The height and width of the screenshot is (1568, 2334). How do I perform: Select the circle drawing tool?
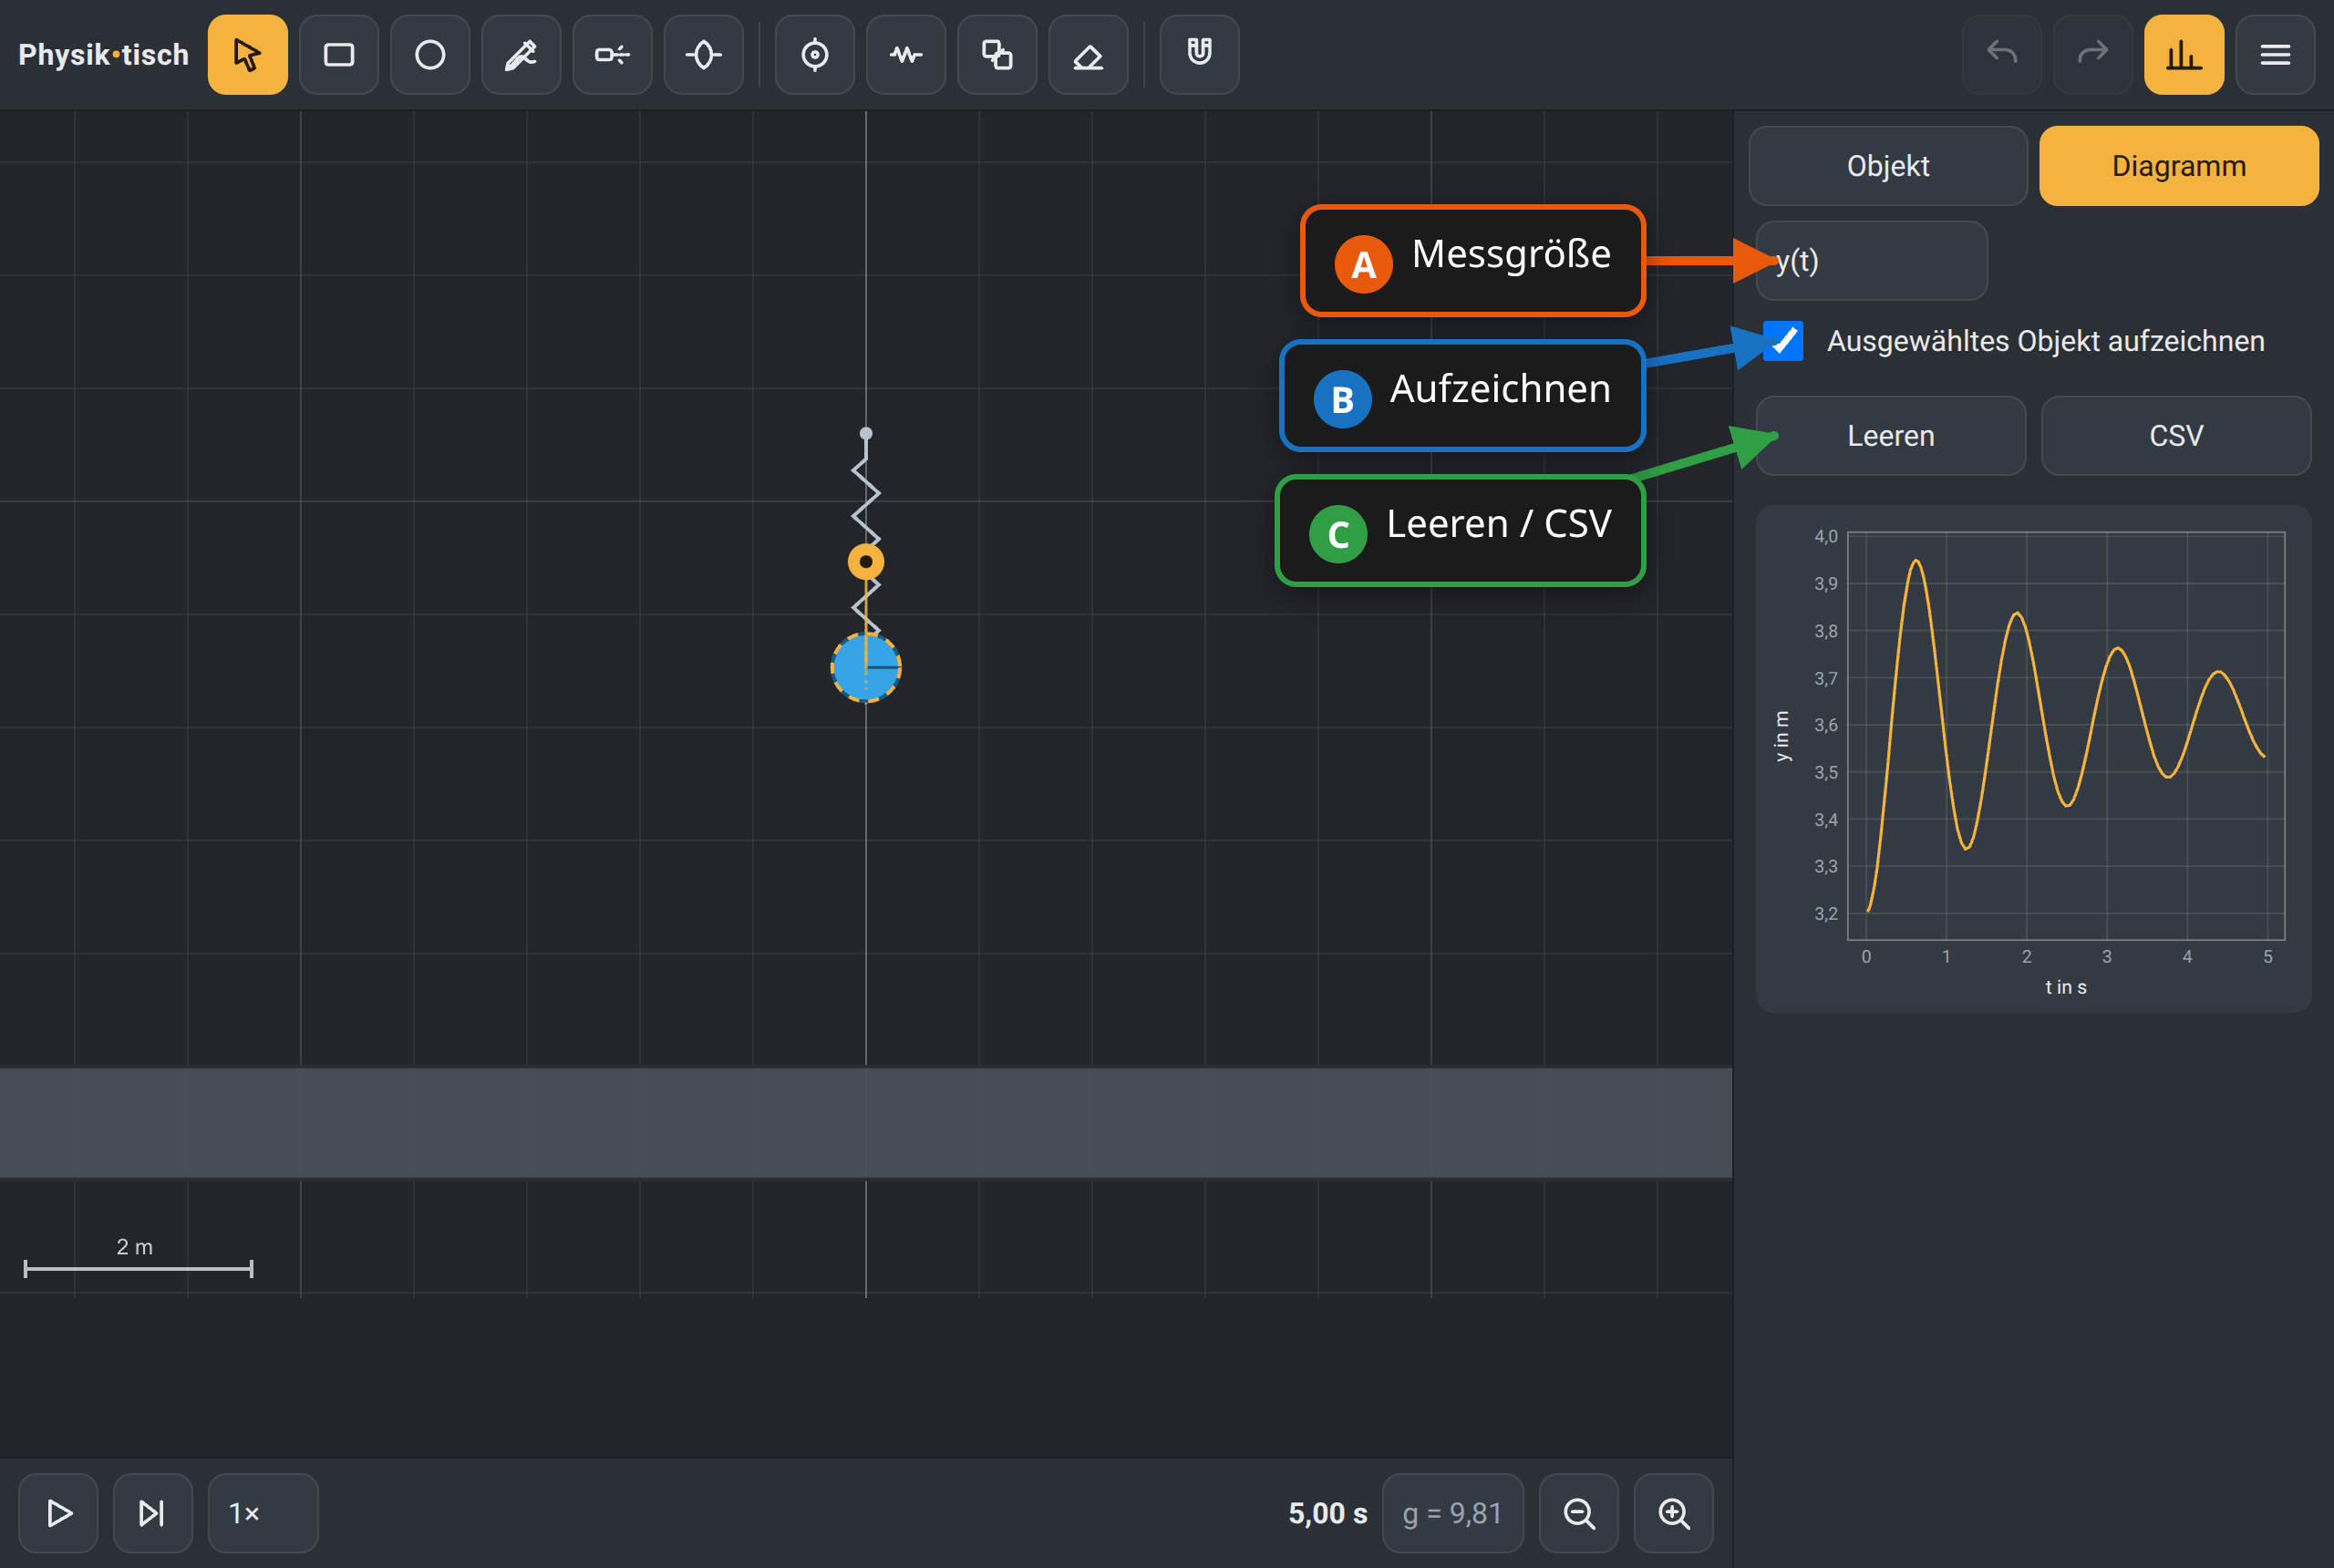click(x=430, y=55)
